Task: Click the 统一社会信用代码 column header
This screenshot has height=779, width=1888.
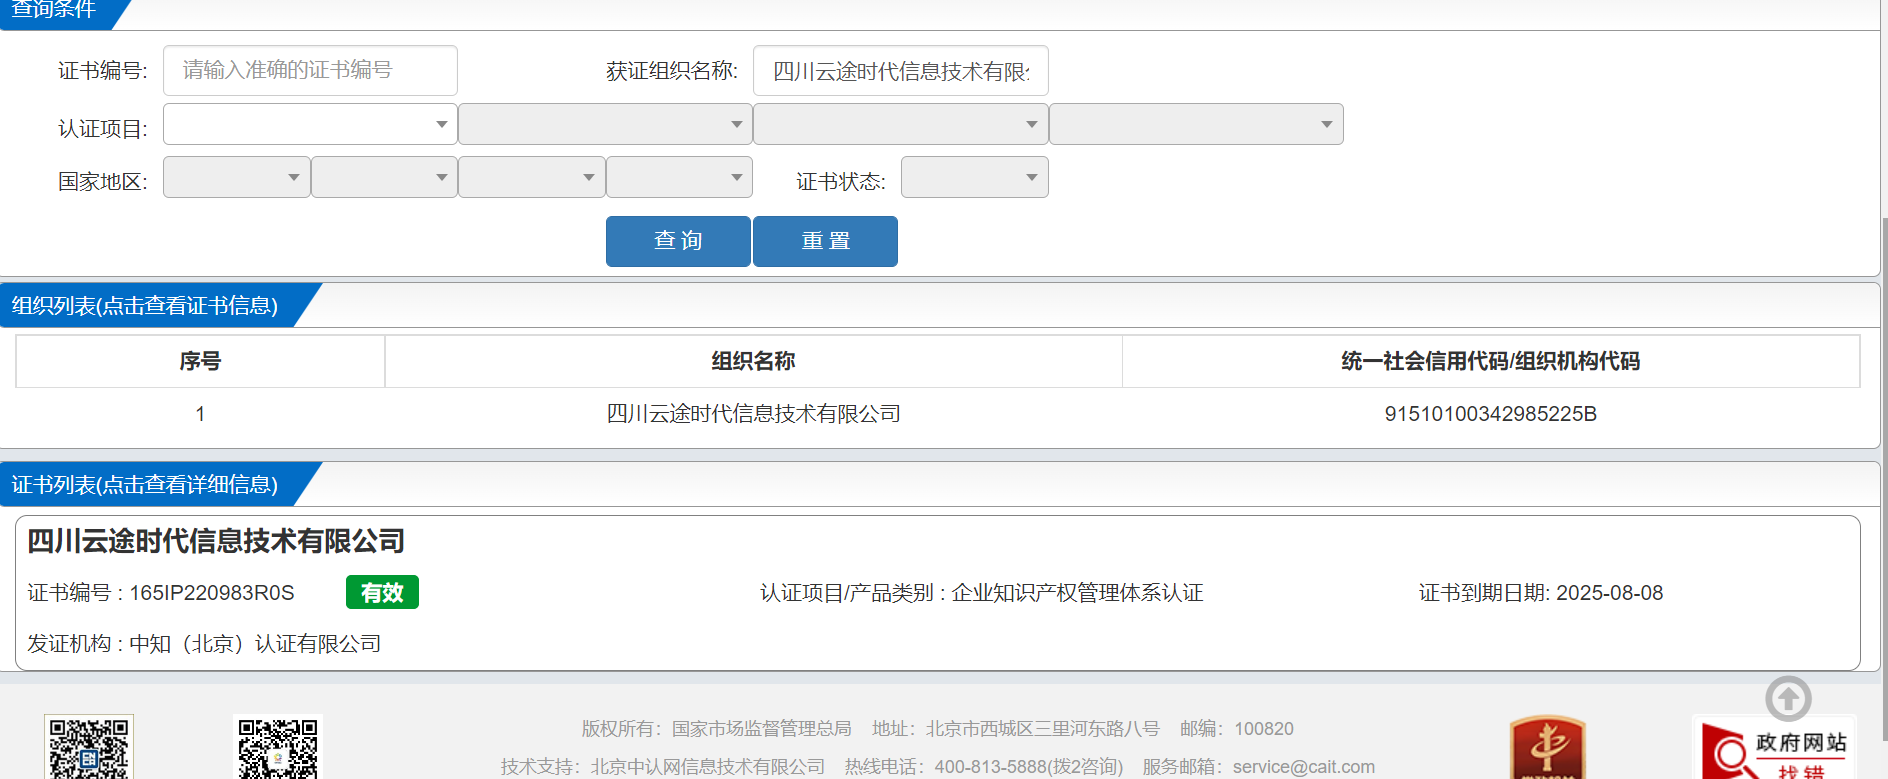Action: coord(1490,361)
